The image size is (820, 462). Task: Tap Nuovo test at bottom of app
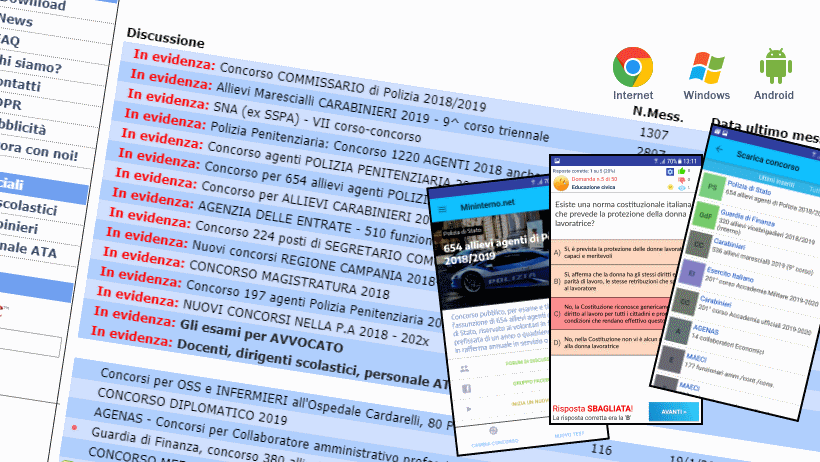(x=569, y=435)
